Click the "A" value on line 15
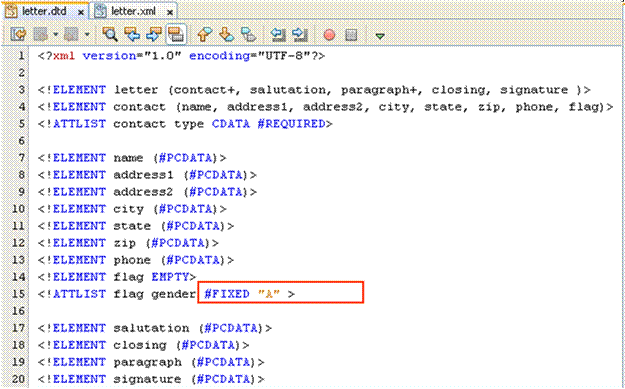The height and width of the screenshot is (389, 625). point(269,294)
